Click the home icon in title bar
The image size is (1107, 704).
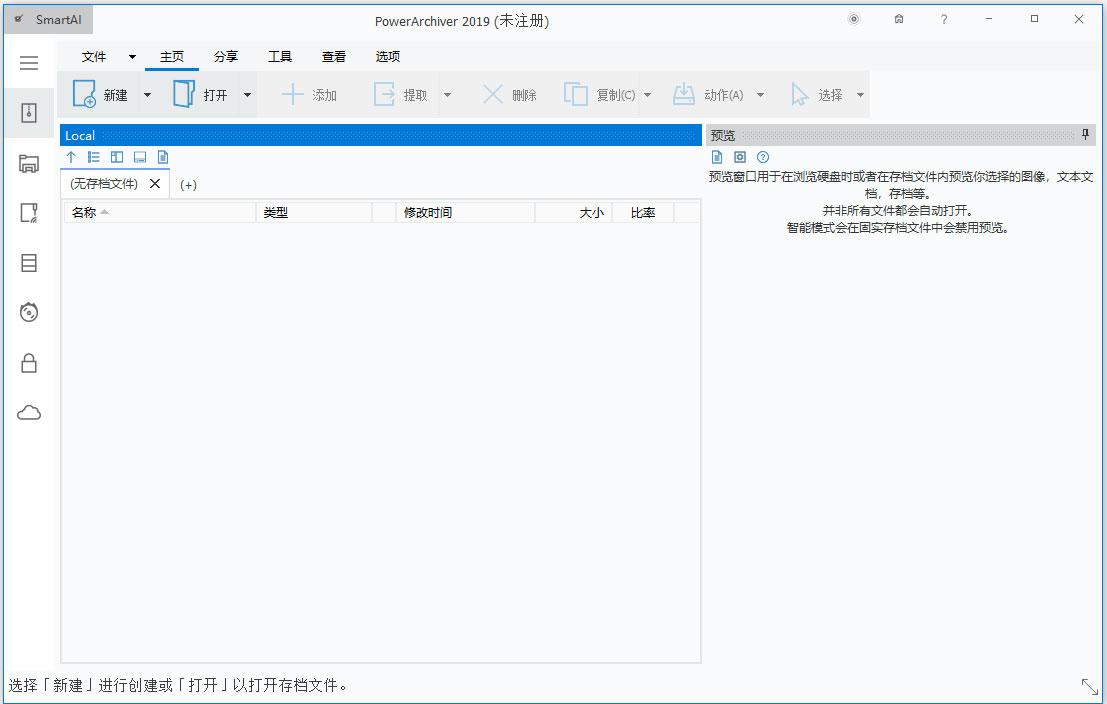(899, 19)
